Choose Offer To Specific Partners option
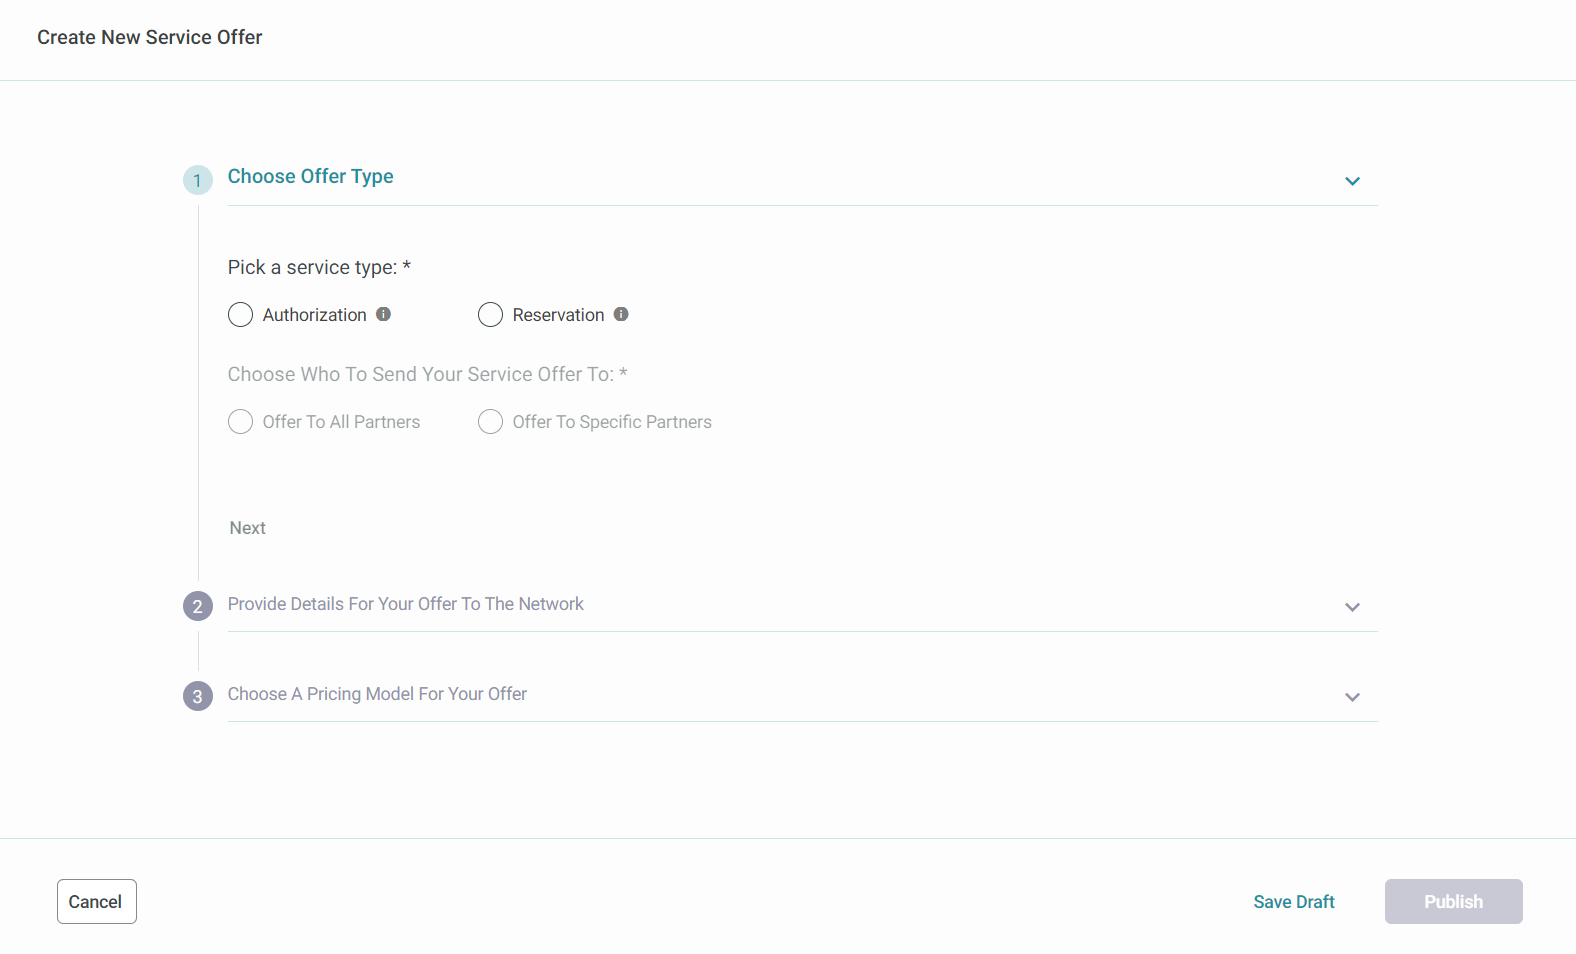 (x=490, y=422)
